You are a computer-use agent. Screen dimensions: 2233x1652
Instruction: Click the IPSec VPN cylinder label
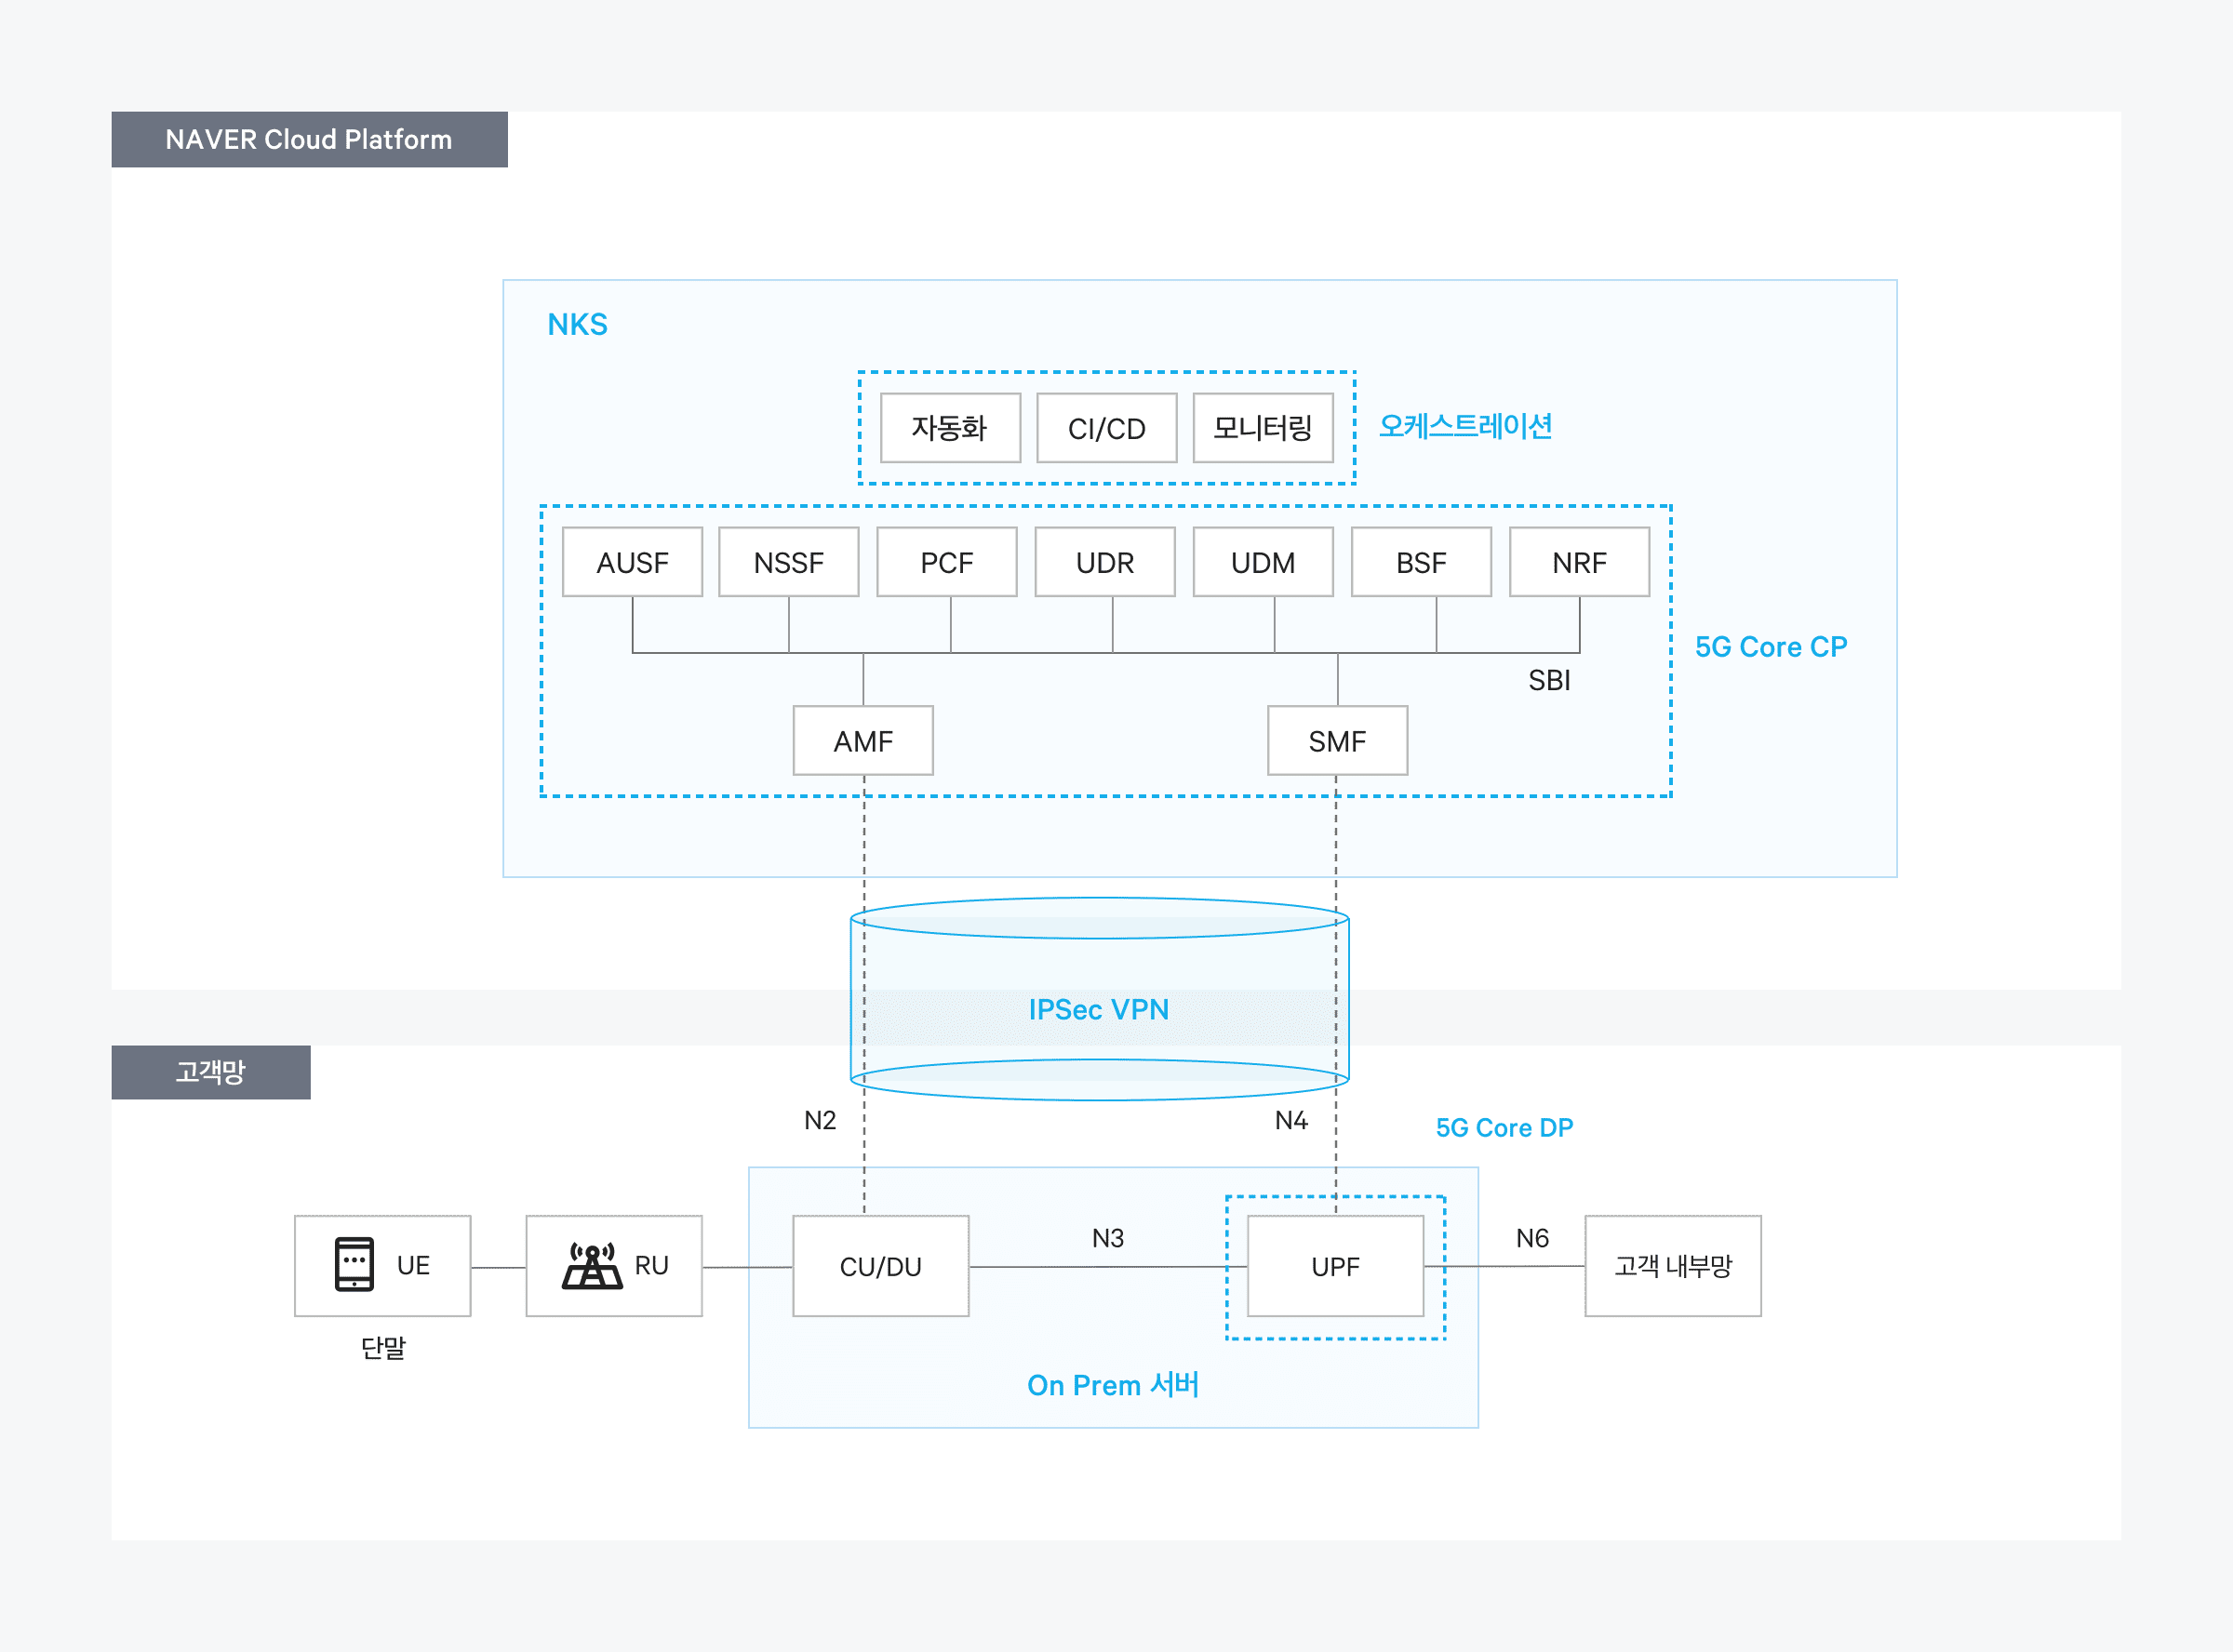(x=1099, y=1009)
